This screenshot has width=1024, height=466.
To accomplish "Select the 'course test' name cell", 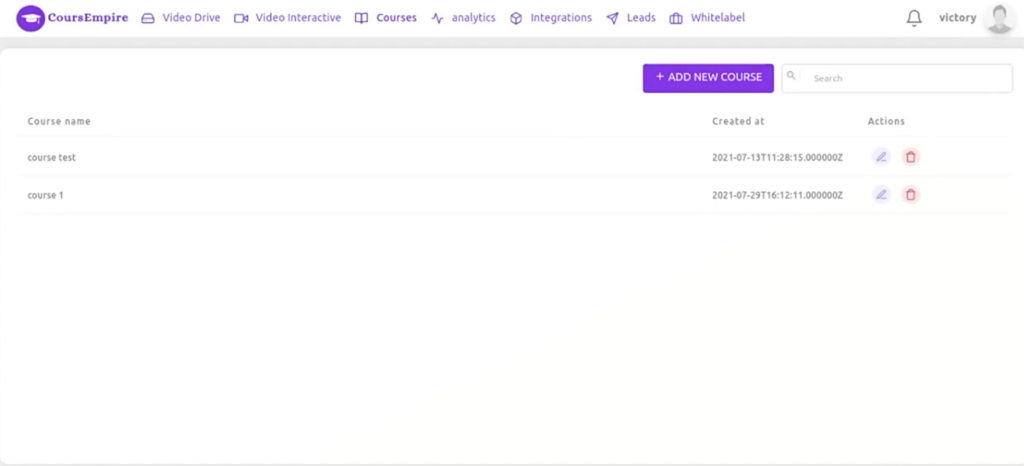I will coord(52,157).
